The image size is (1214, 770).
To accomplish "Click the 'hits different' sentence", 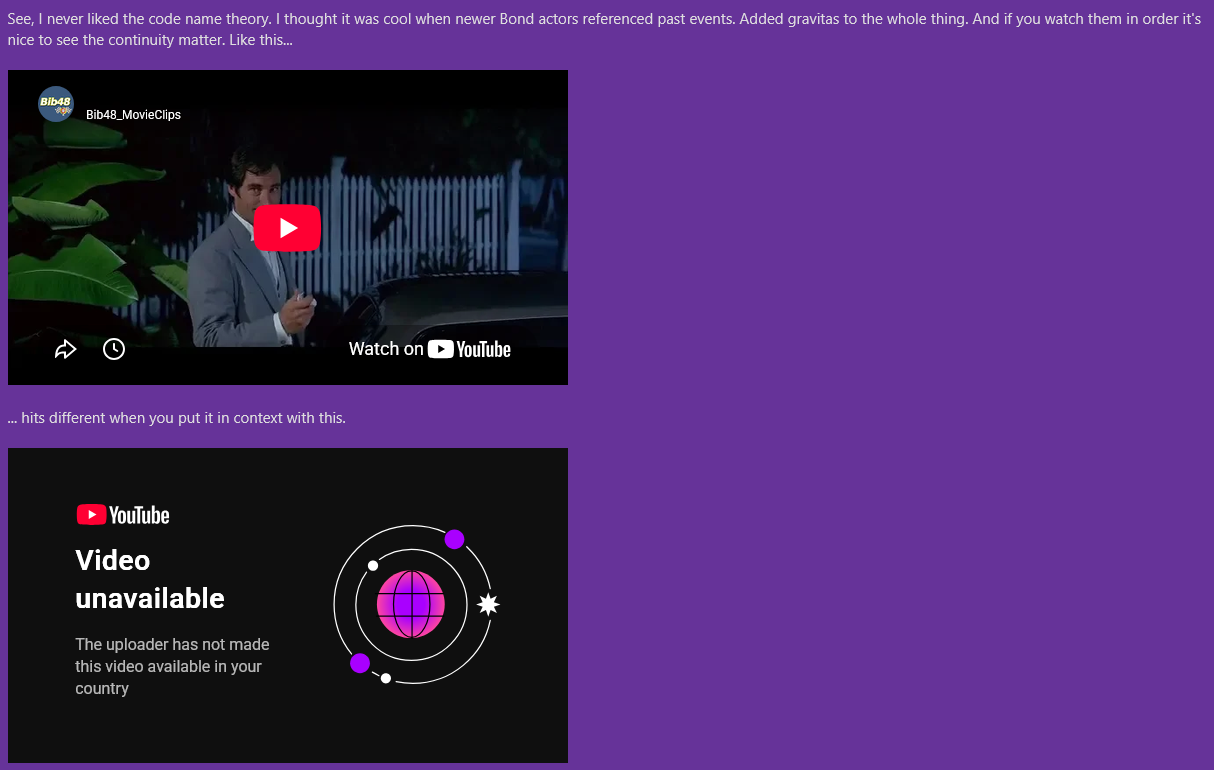I will coord(177,418).
